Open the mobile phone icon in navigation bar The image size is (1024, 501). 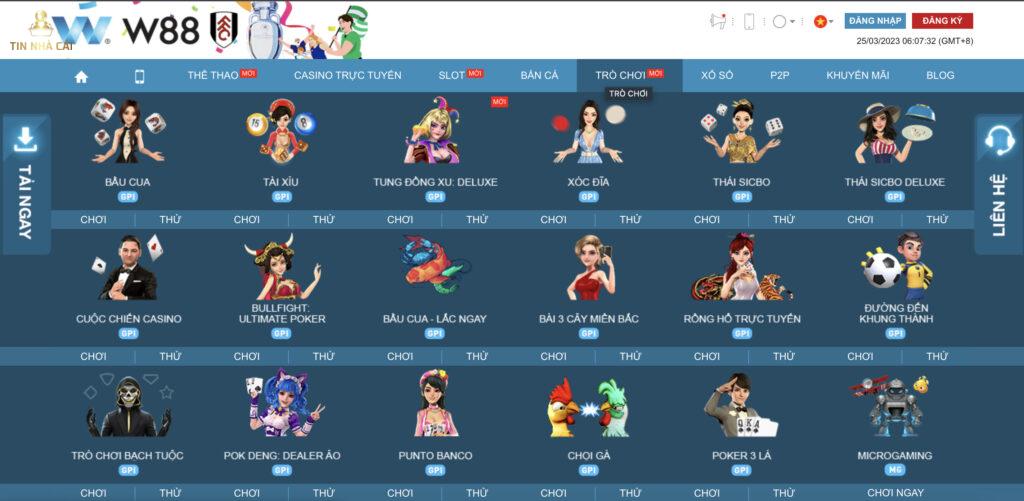(139, 76)
